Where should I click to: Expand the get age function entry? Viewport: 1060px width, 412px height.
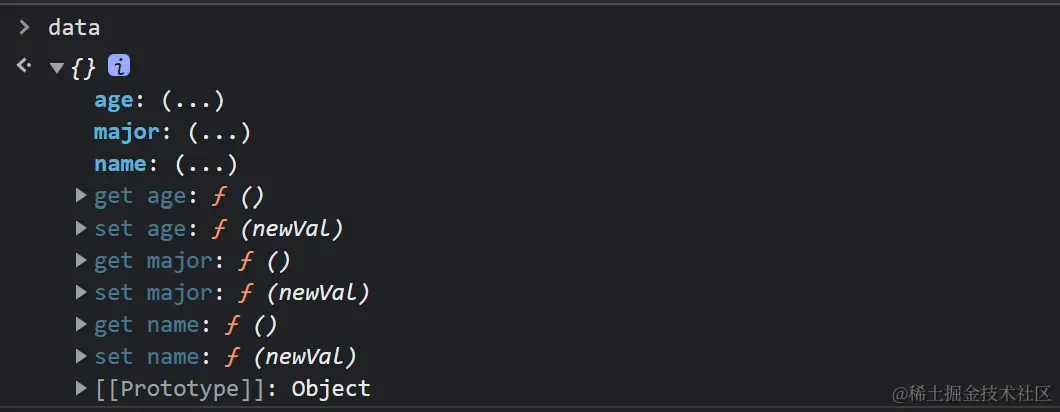[81, 196]
